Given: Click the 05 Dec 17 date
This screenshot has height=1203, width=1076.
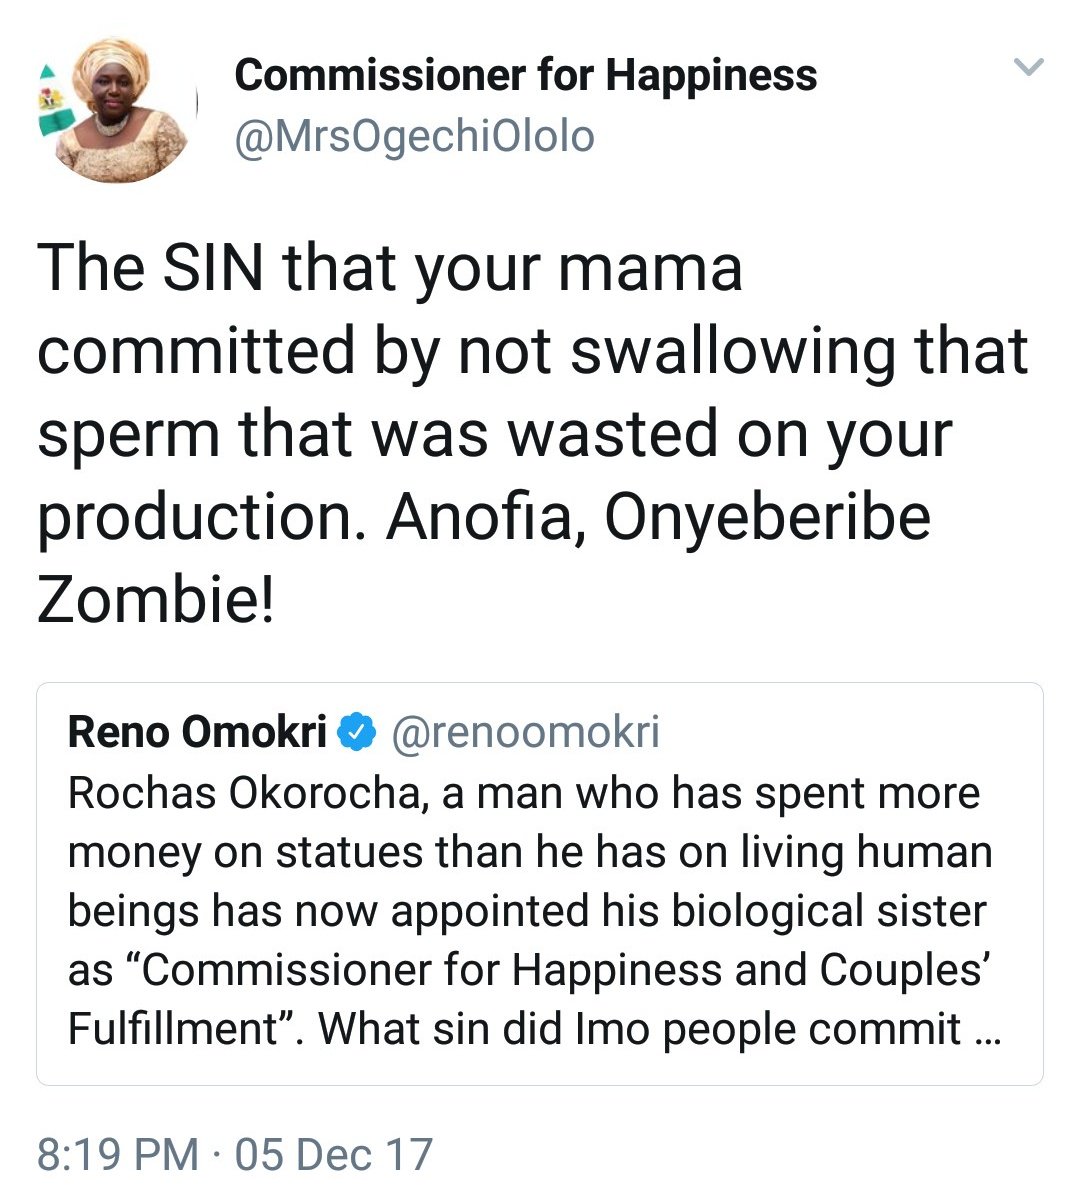Looking at the screenshot, I should click(333, 1154).
